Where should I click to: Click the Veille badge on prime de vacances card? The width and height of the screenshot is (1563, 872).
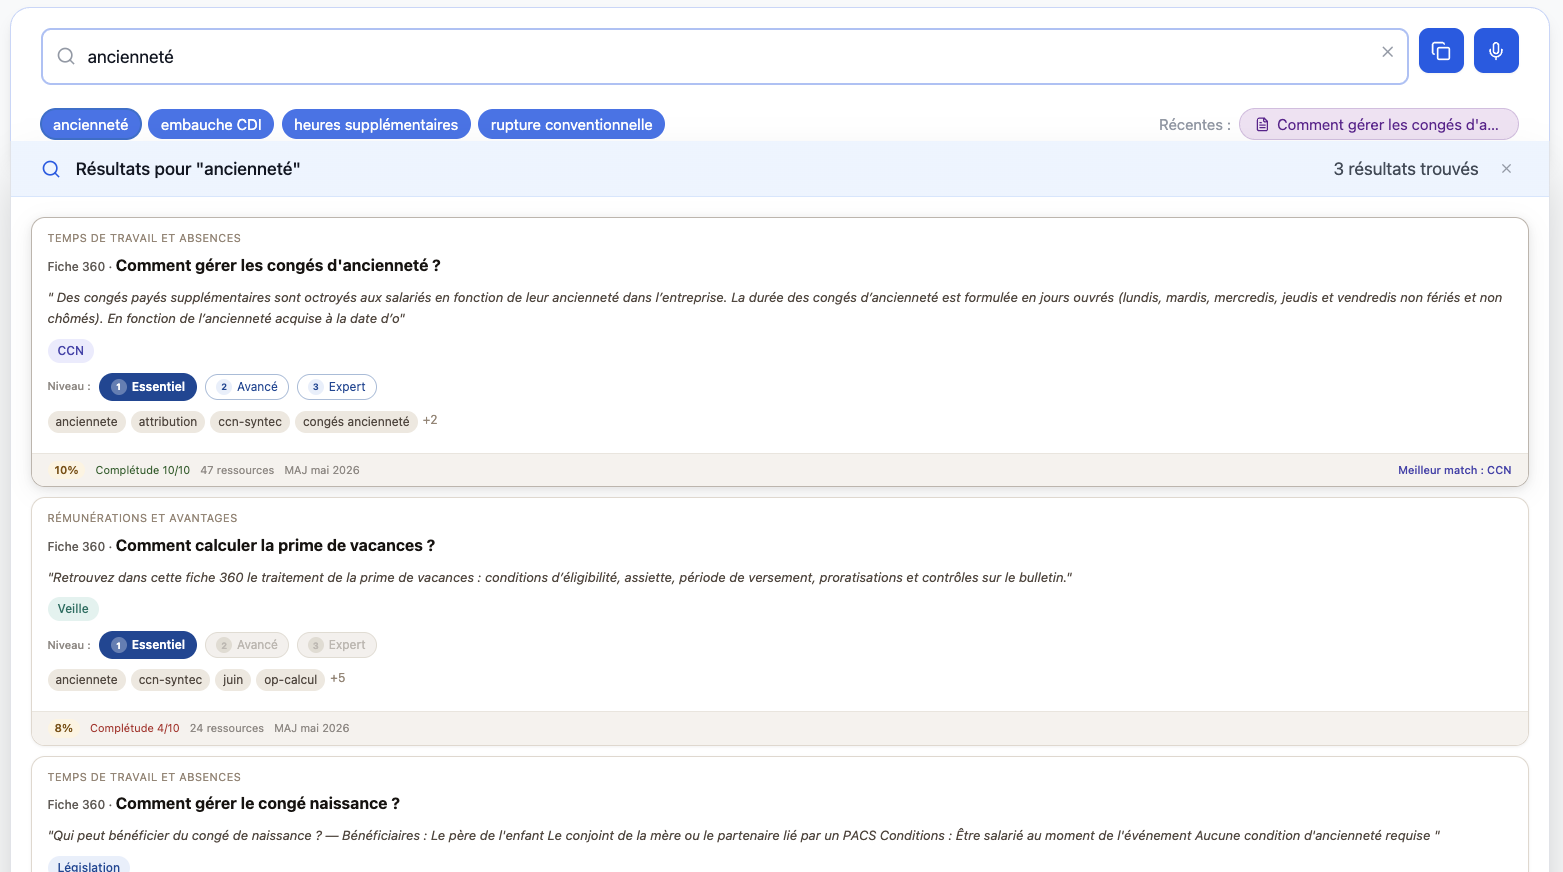click(x=73, y=609)
